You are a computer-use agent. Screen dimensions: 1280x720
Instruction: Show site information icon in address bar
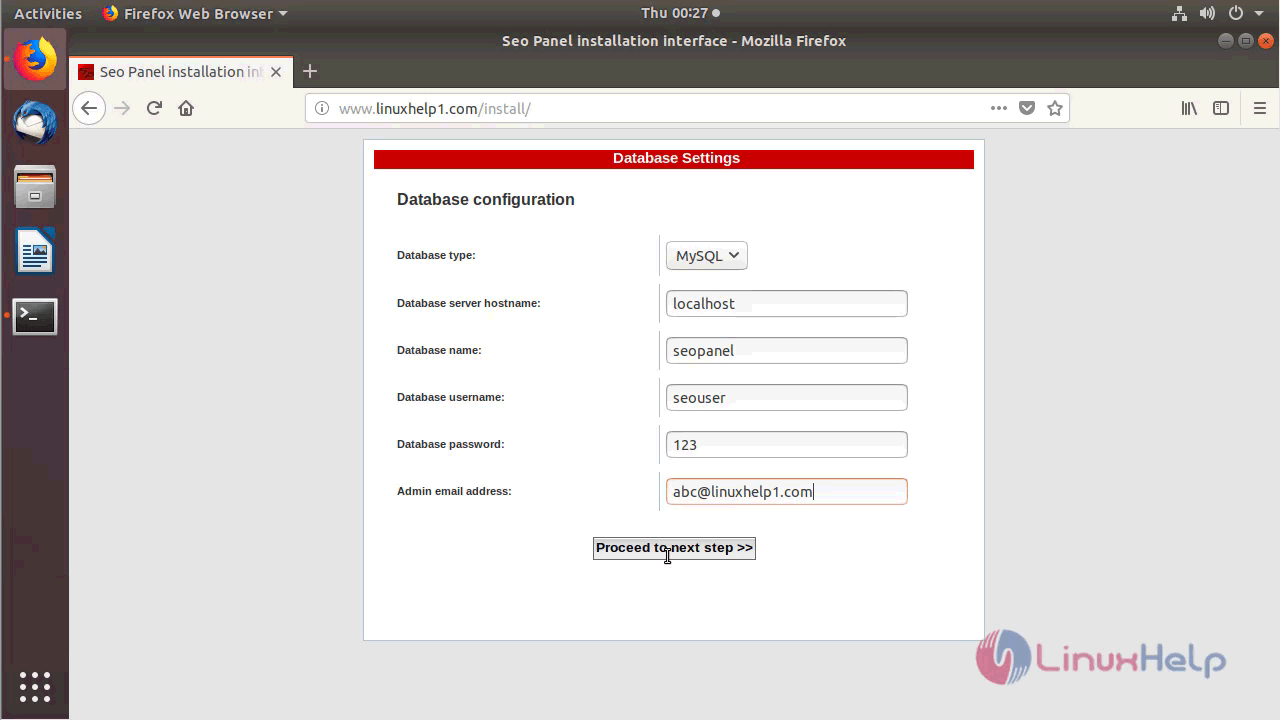(322, 108)
